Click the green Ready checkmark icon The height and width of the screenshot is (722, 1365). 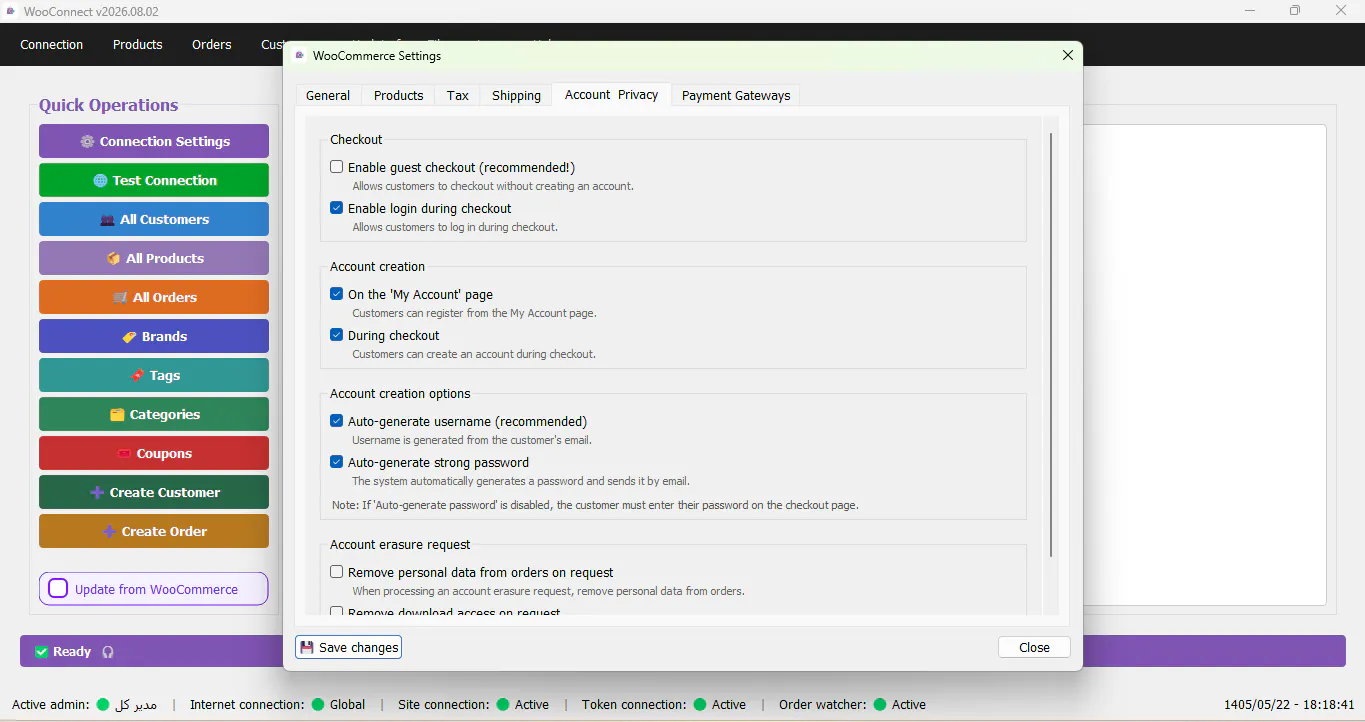[x=42, y=651]
